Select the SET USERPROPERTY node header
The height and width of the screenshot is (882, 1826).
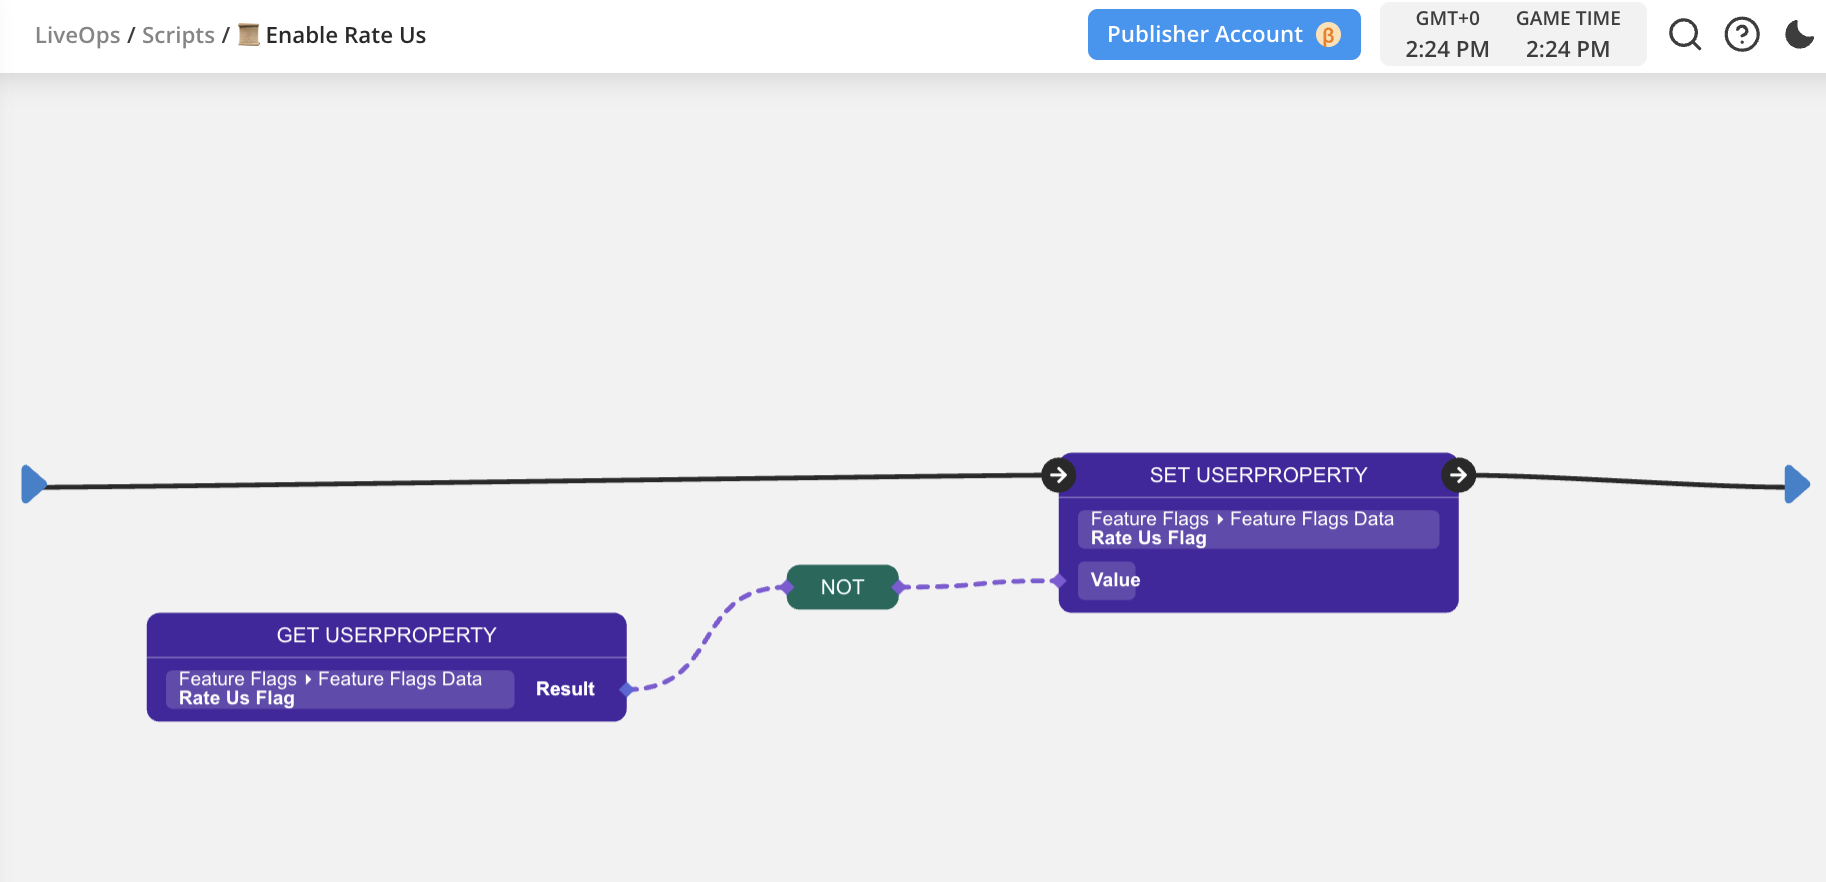(x=1258, y=475)
